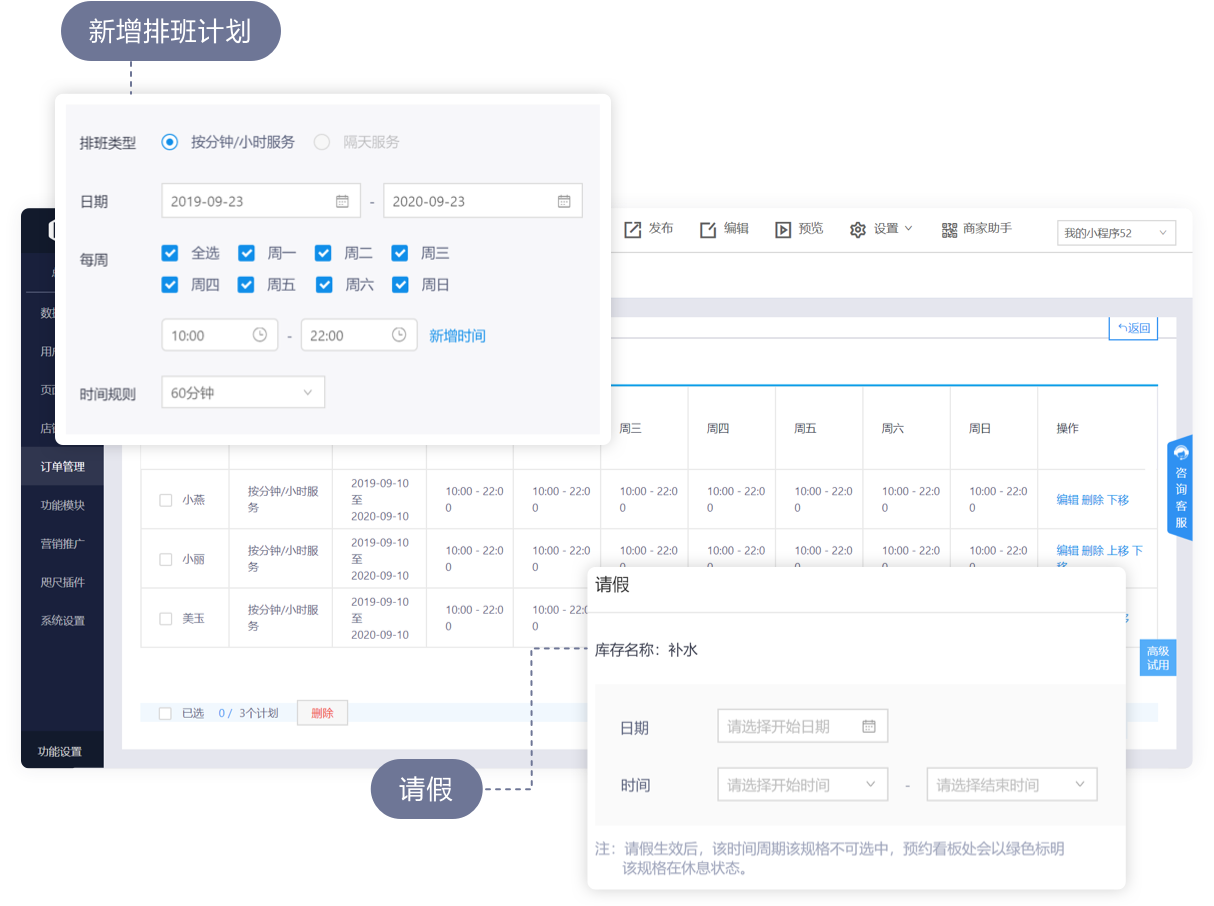
Task: Click the 发布 publish icon
Action: (x=633, y=230)
